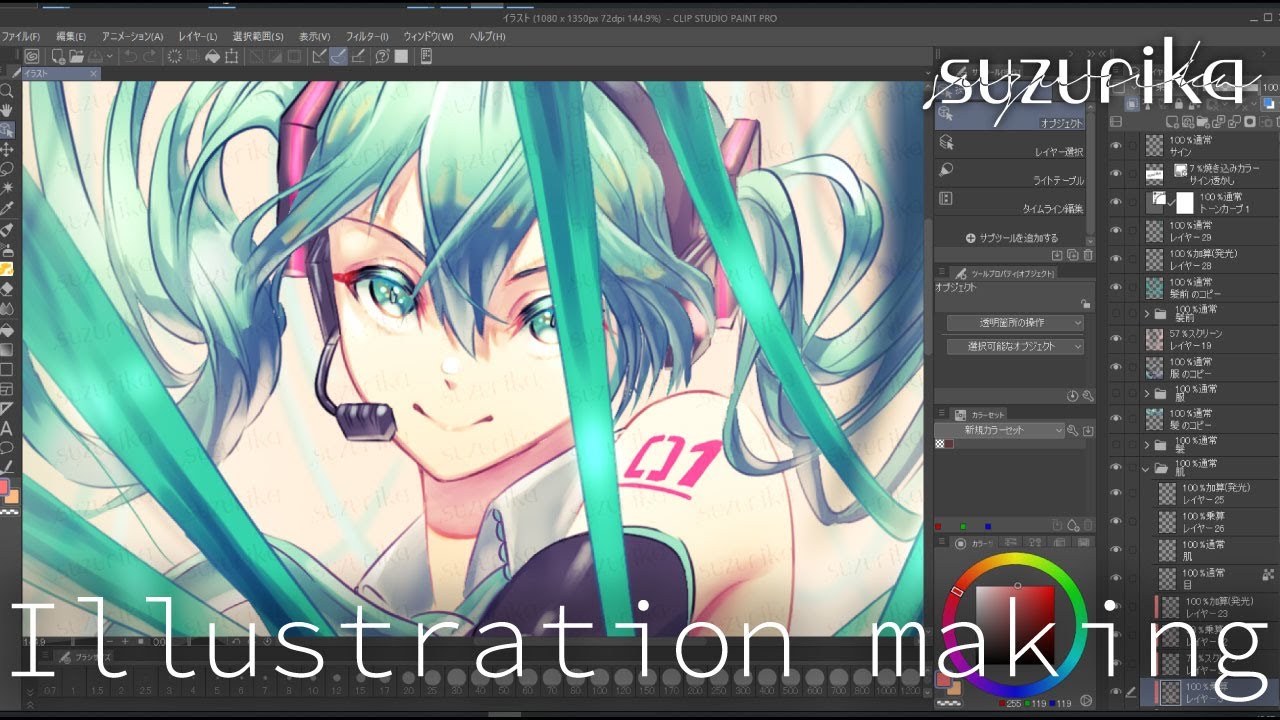Viewport: 1280px width, 720px height.
Task: Edit color set with wrench icon
Action: coord(1072,431)
